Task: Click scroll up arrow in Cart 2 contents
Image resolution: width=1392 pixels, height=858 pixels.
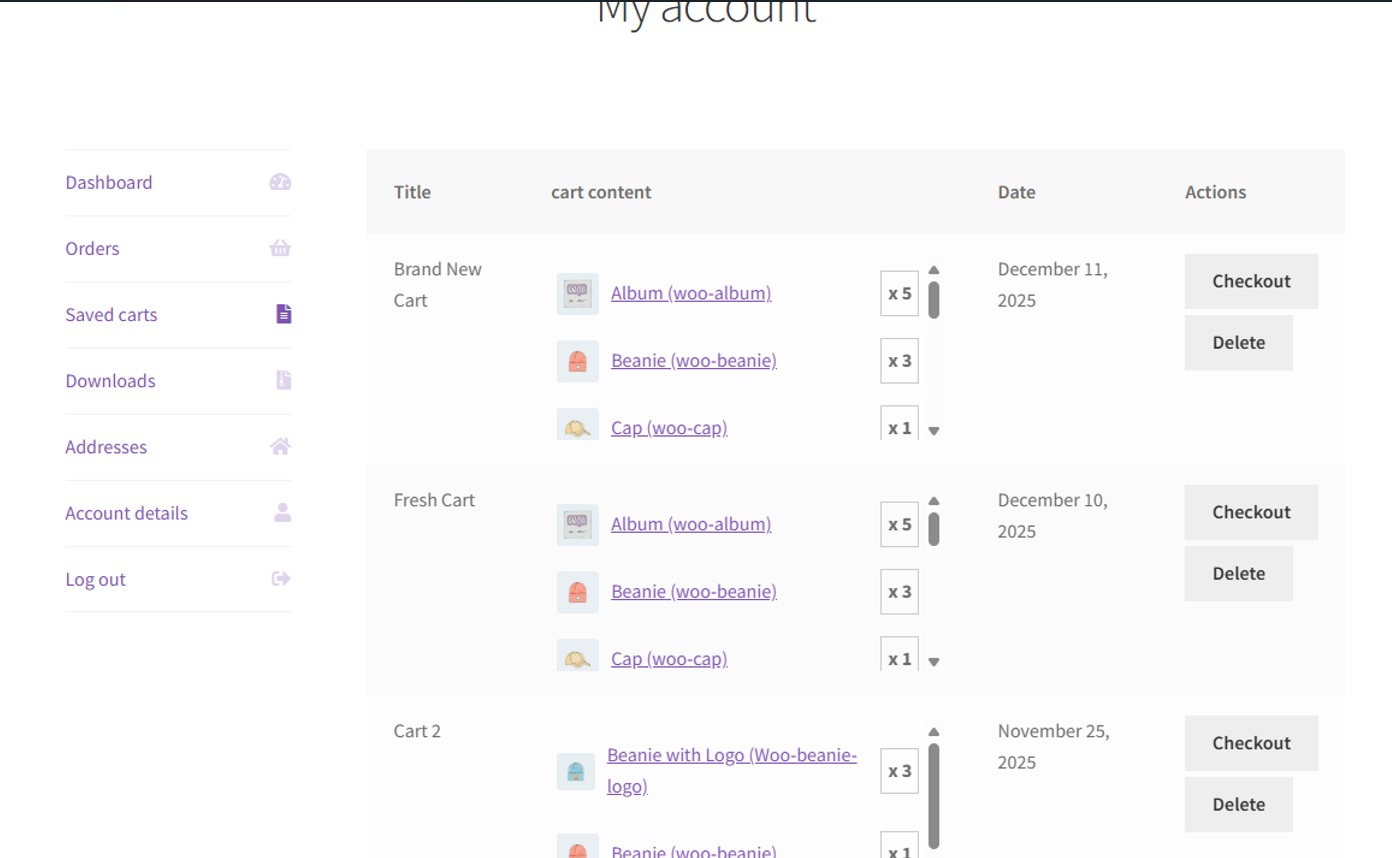Action: (934, 732)
